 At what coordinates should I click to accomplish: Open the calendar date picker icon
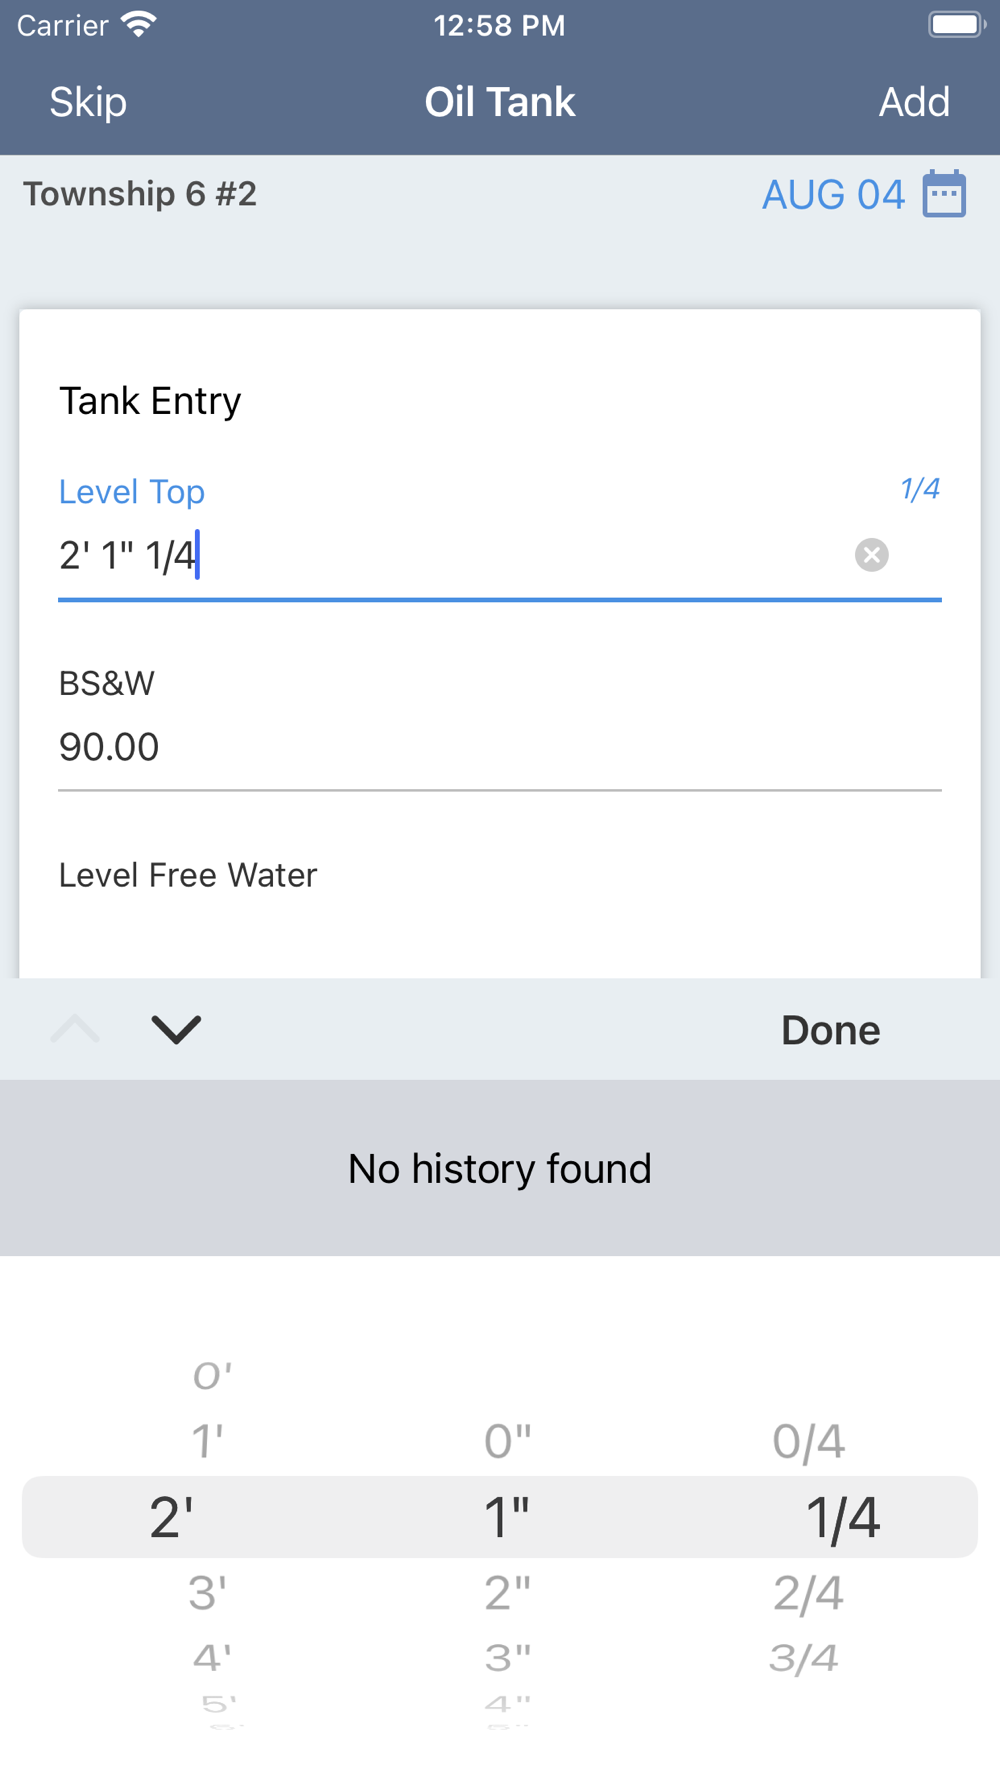pyautogui.click(x=944, y=193)
